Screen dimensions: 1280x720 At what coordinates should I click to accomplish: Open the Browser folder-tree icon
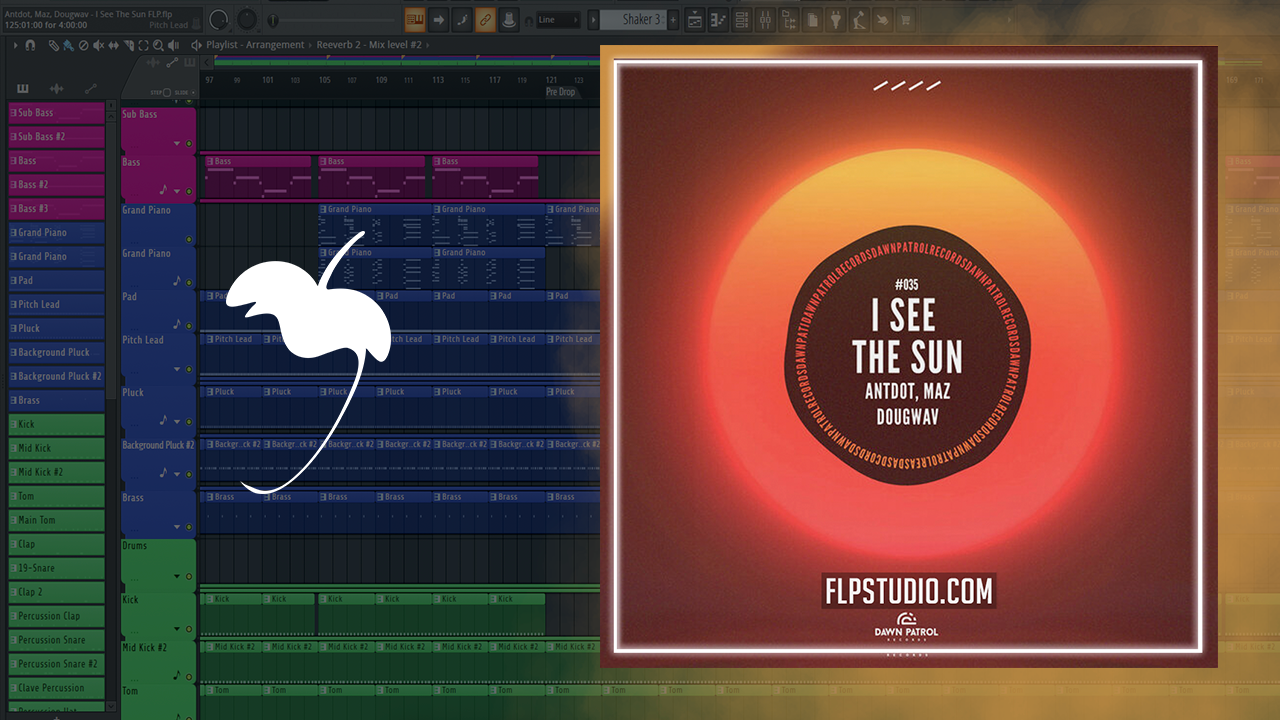click(788, 19)
